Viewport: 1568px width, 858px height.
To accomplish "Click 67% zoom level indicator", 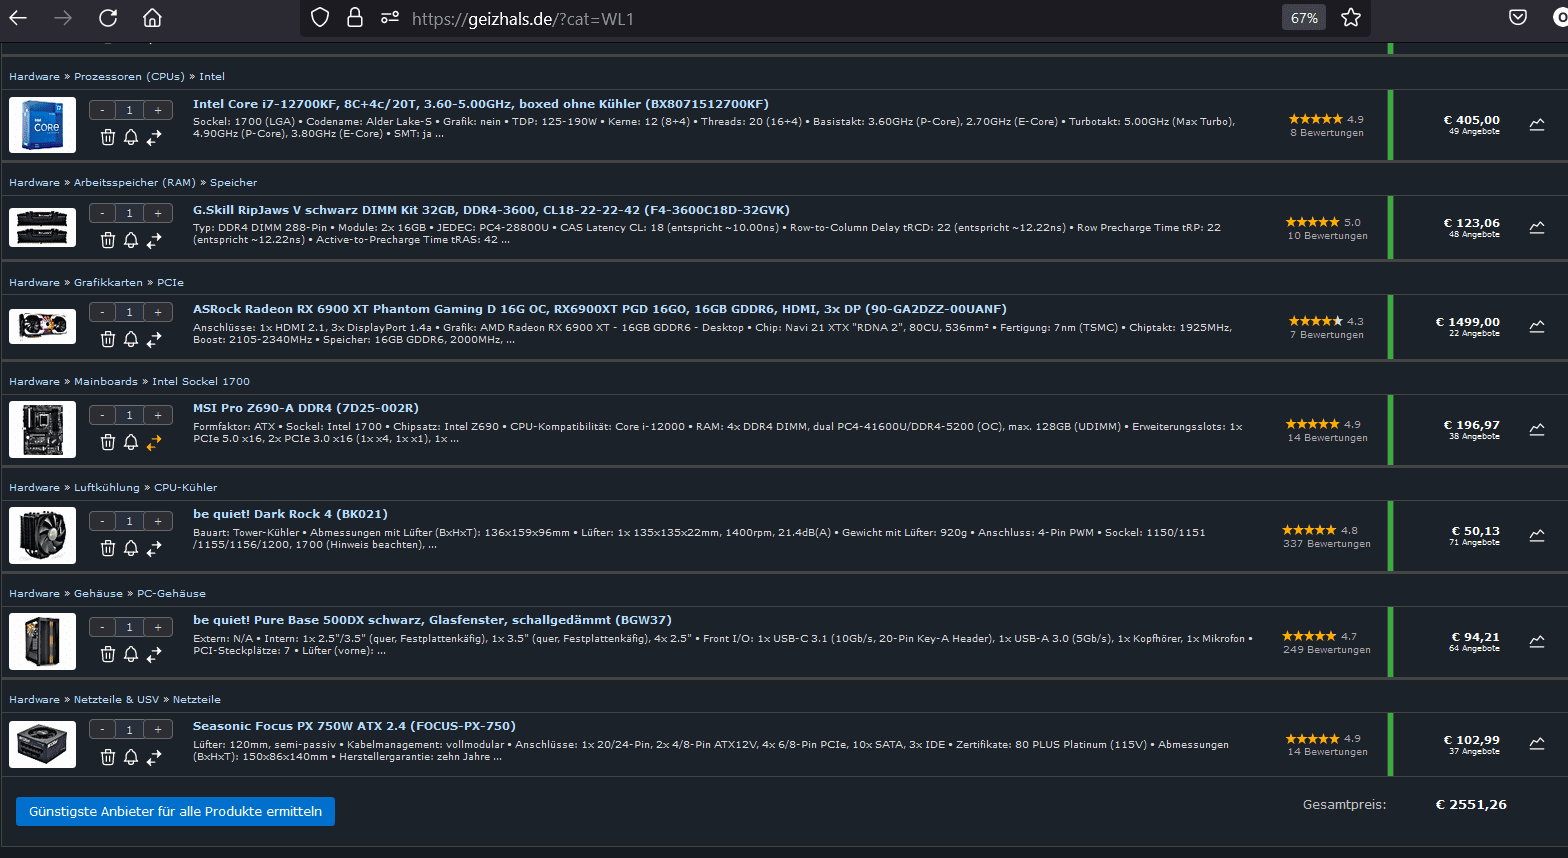I will (1304, 18).
